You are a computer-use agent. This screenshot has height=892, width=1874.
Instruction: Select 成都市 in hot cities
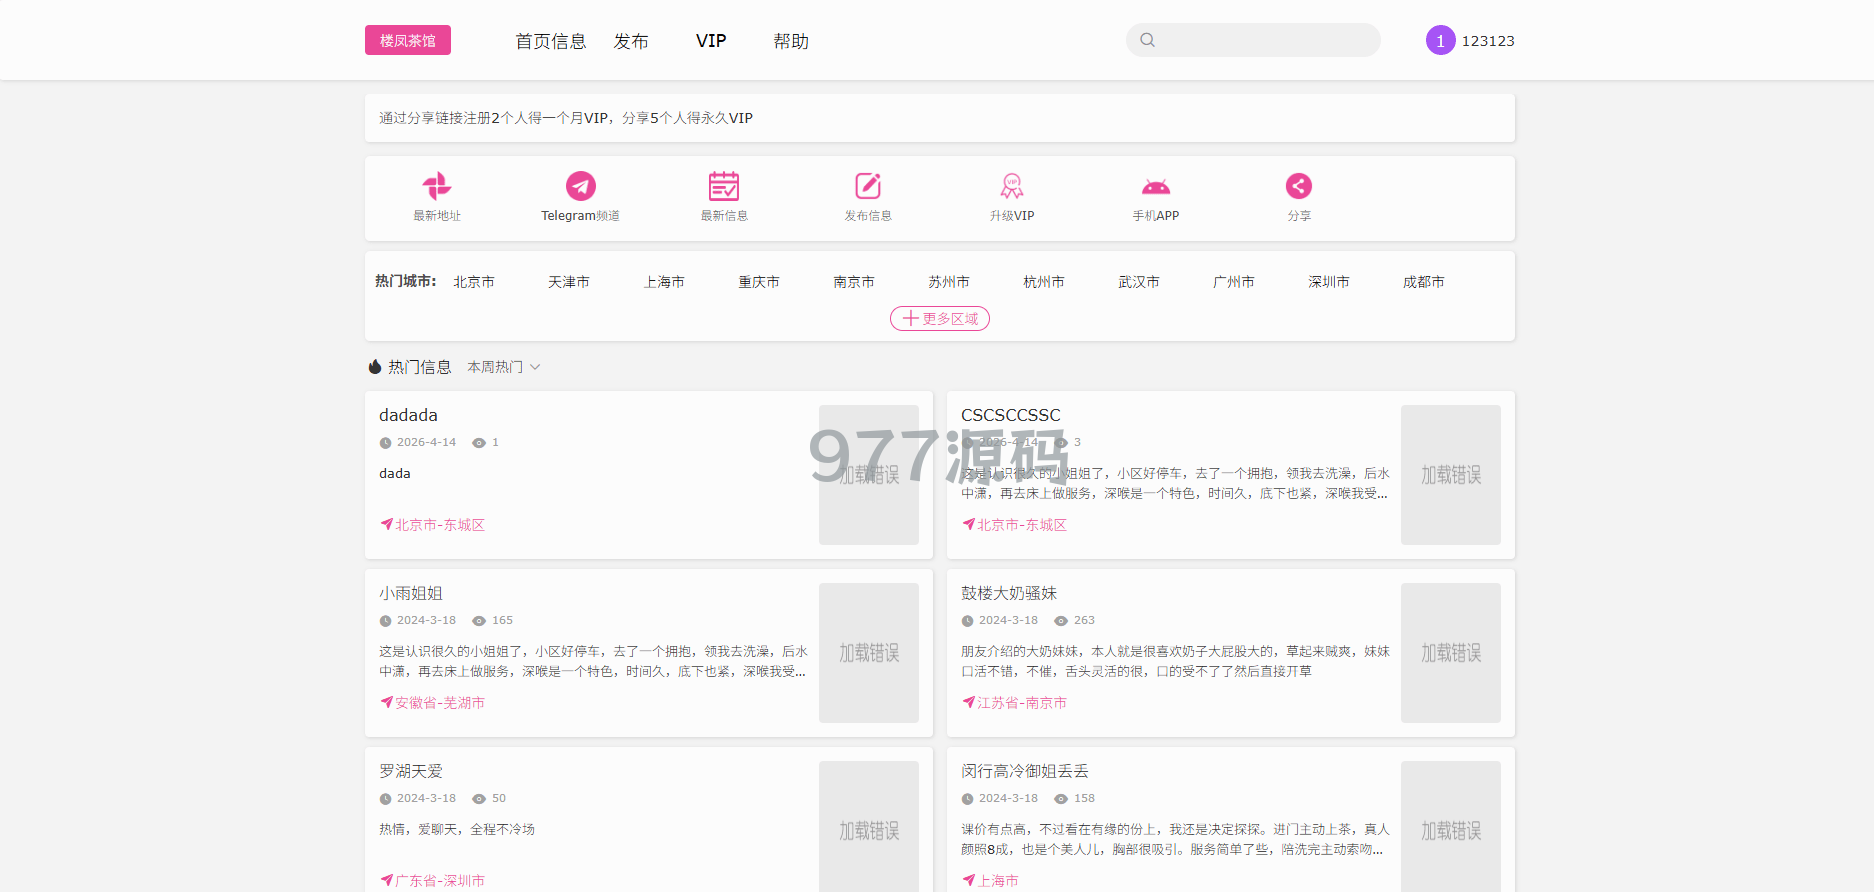click(x=1424, y=282)
